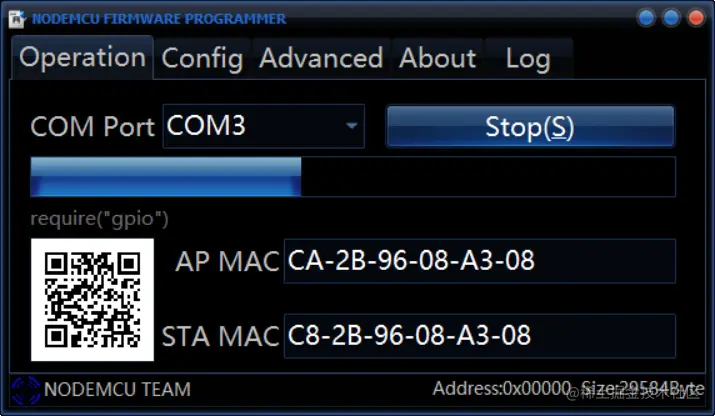Screen dimensions: 715x416
Task: Expand COM Port list via arrow
Action: pyautogui.click(x=351, y=126)
